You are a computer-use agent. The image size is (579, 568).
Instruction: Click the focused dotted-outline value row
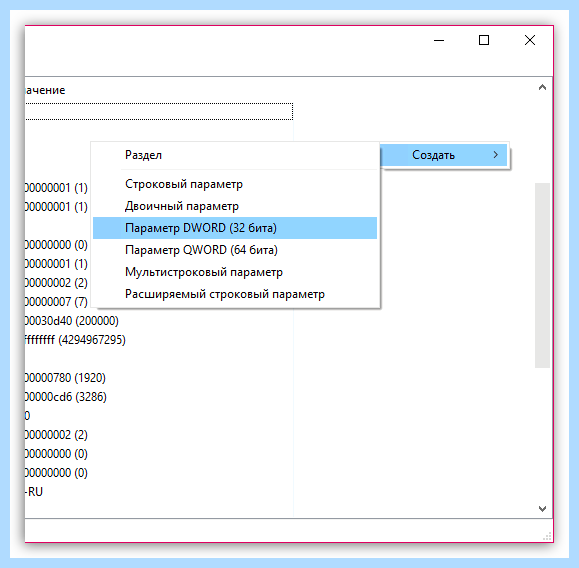click(x=159, y=112)
